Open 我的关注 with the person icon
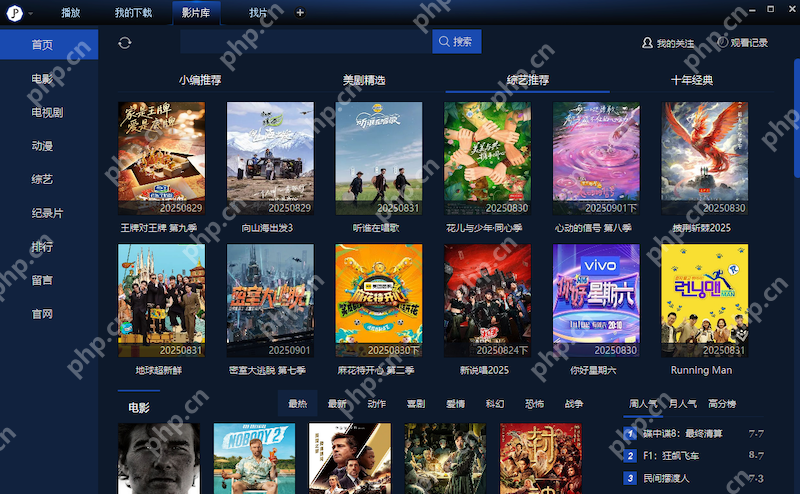The height and width of the screenshot is (494, 800). (x=668, y=43)
